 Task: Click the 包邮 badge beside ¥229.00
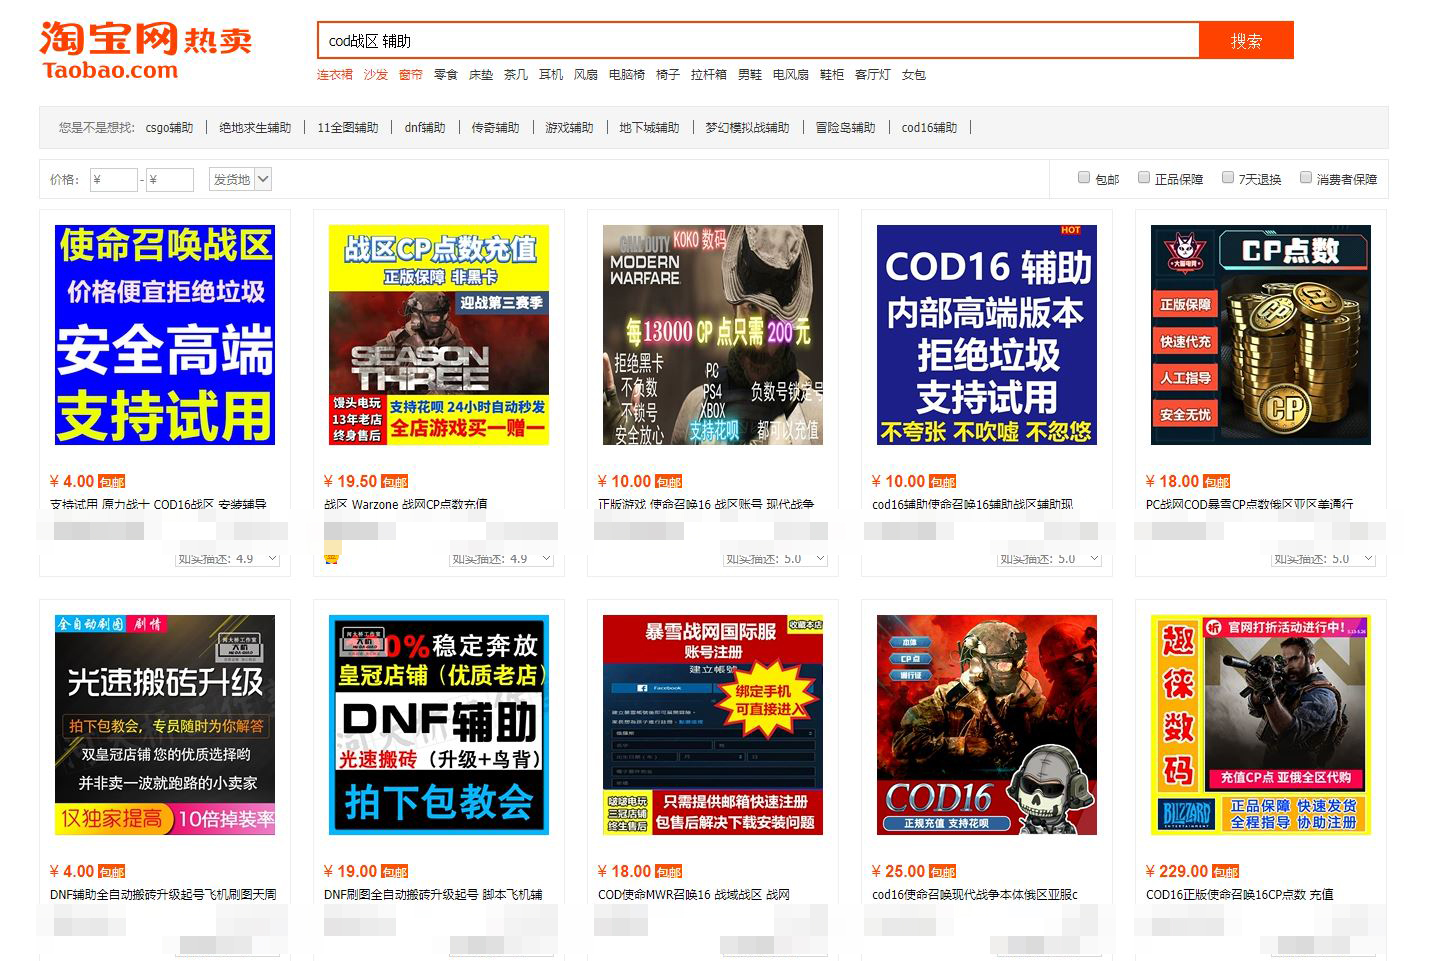[1226, 872]
